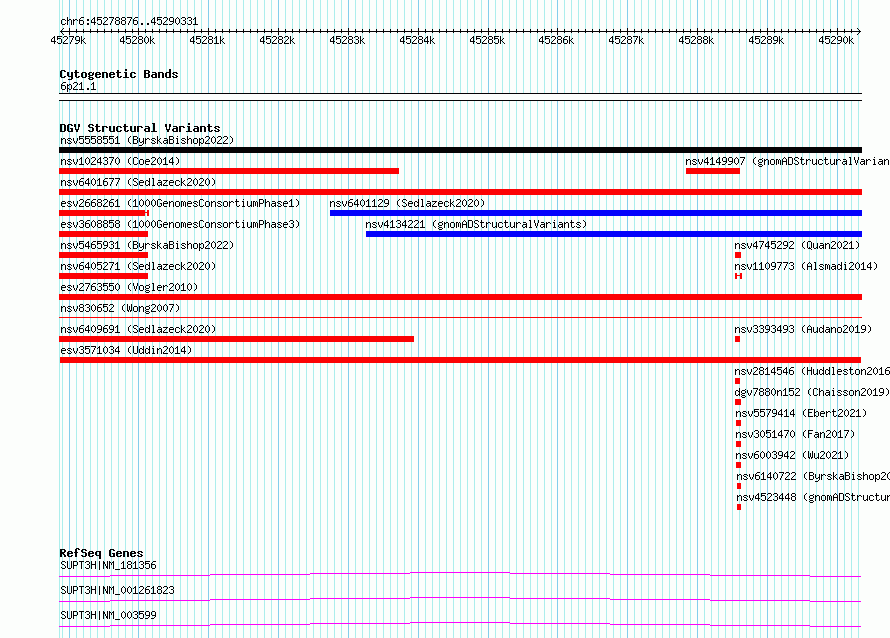
Task: Click the red nsv4149907 variant bar
Action: [x=712, y=171]
